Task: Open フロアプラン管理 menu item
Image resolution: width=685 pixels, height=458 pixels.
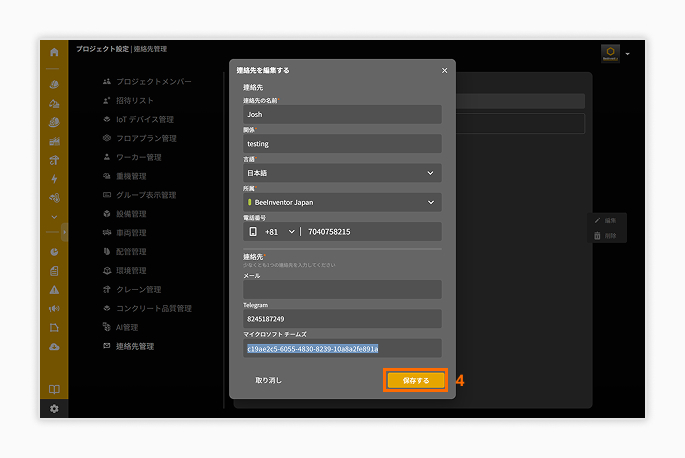Action: click(140, 138)
